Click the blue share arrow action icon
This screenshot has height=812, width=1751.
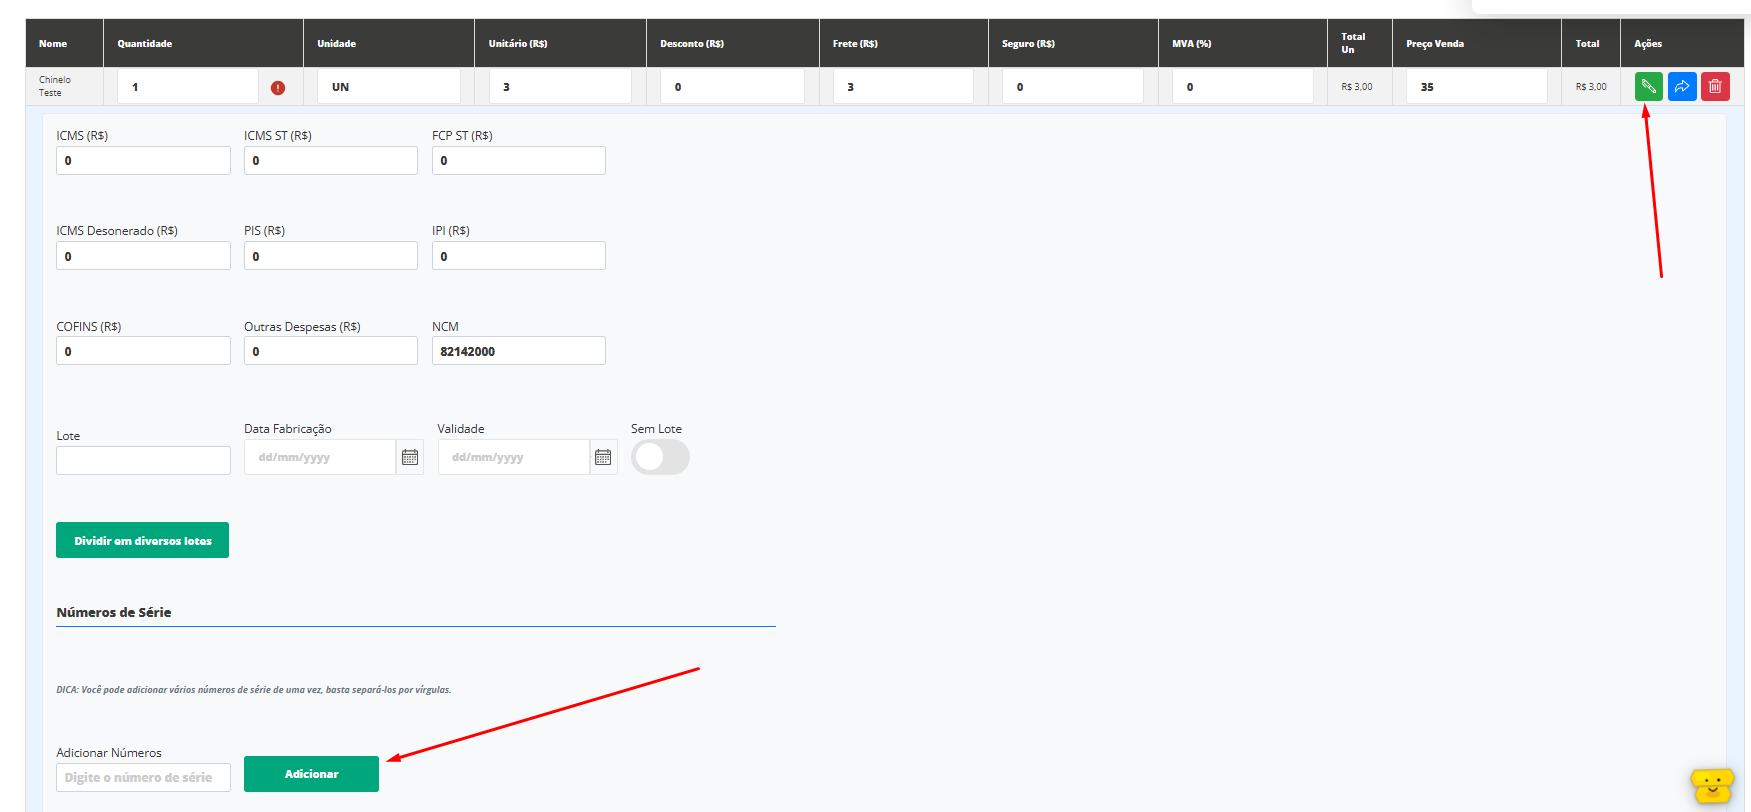[x=1682, y=87]
